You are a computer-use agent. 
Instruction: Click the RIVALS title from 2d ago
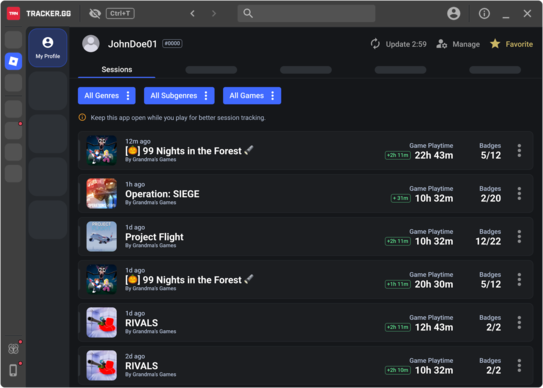142,366
